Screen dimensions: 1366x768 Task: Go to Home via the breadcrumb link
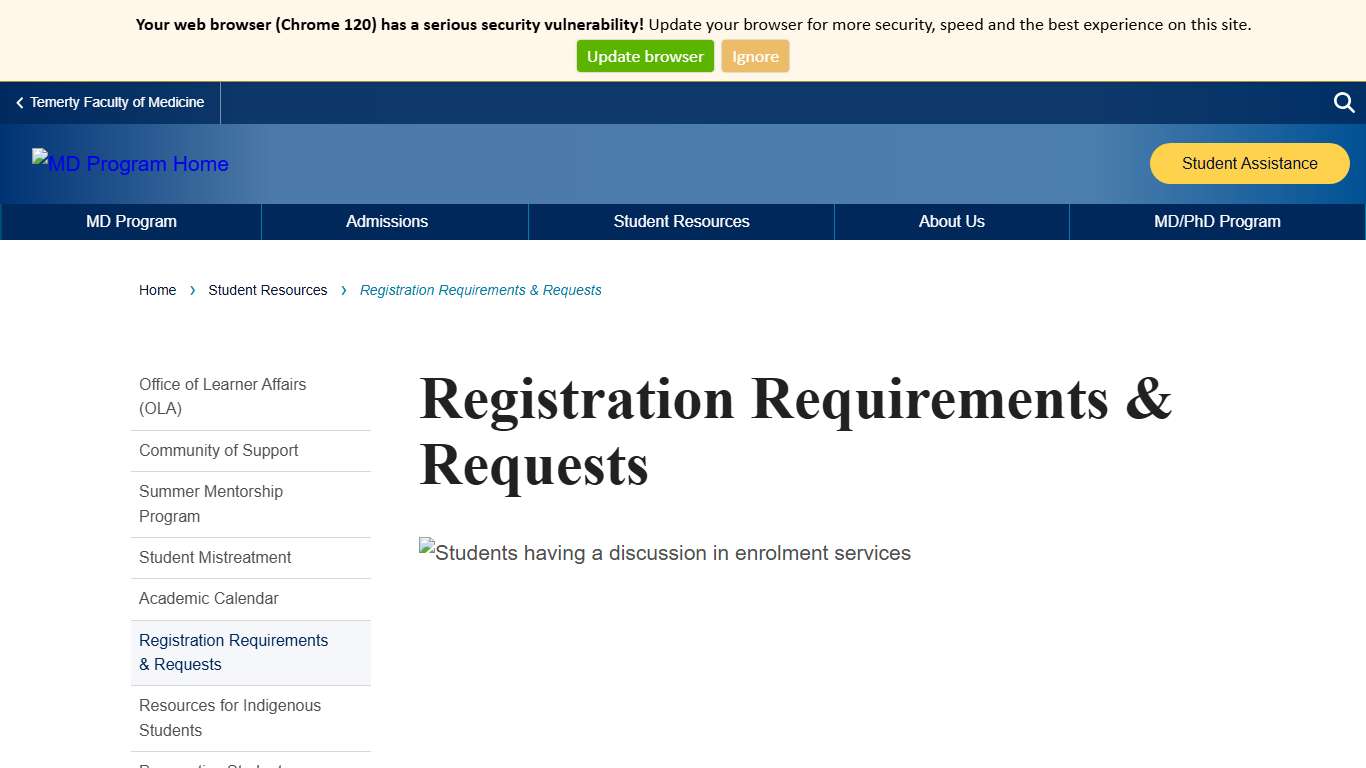tap(157, 290)
